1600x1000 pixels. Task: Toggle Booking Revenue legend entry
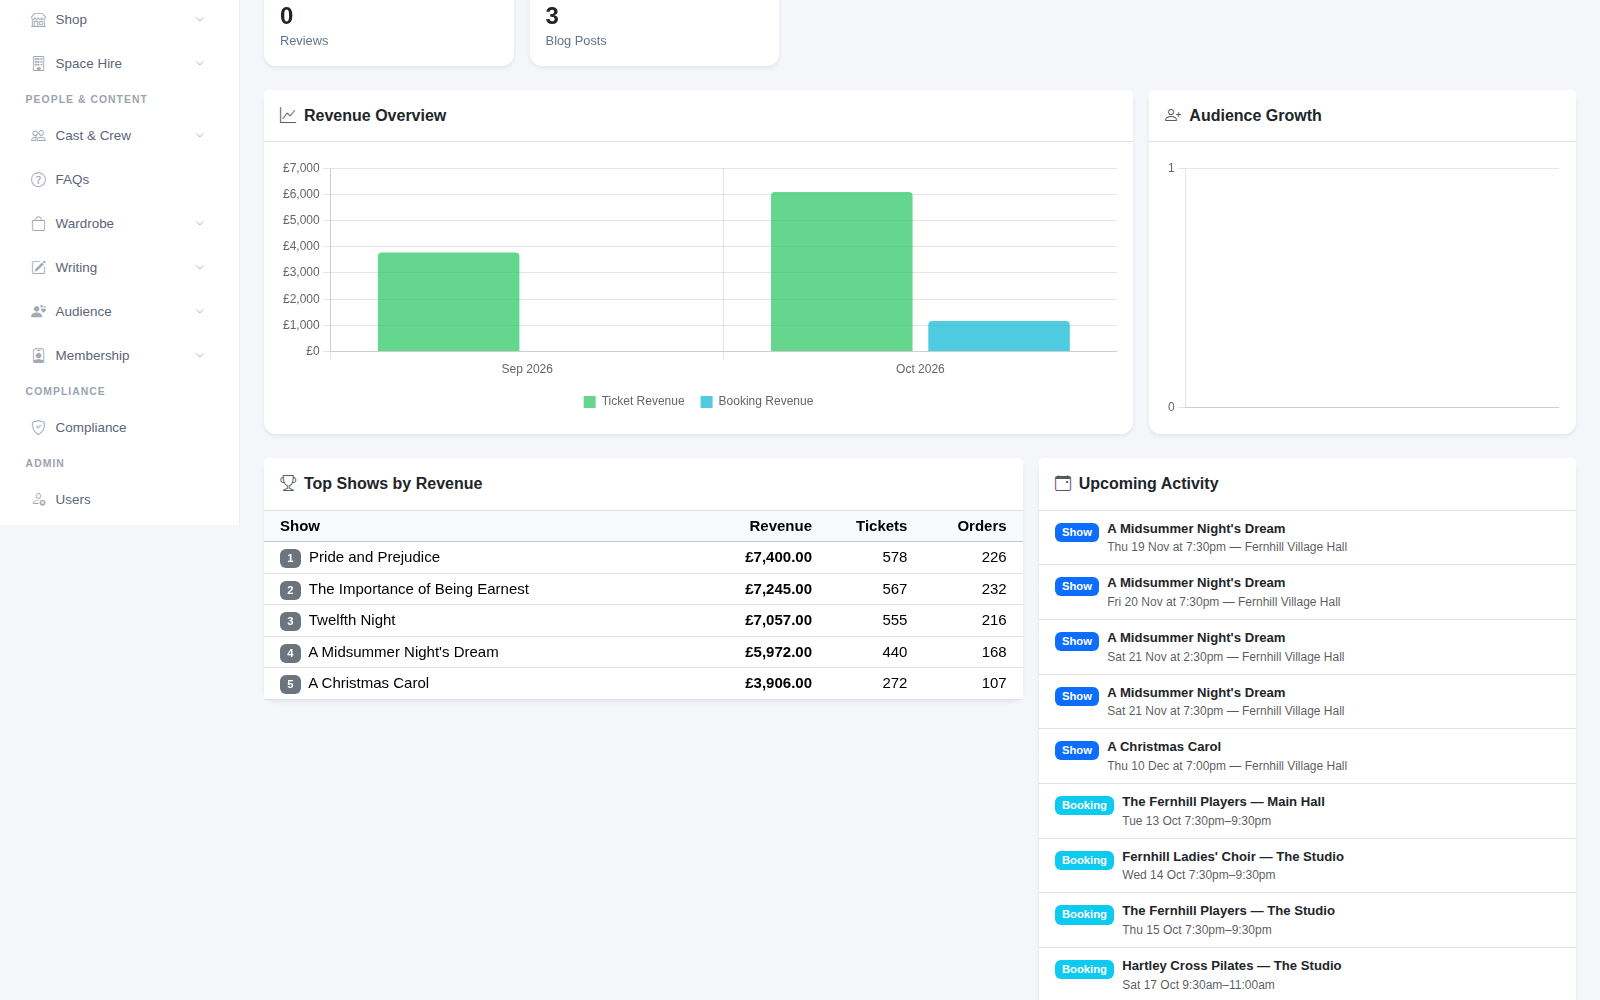tap(757, 401)
